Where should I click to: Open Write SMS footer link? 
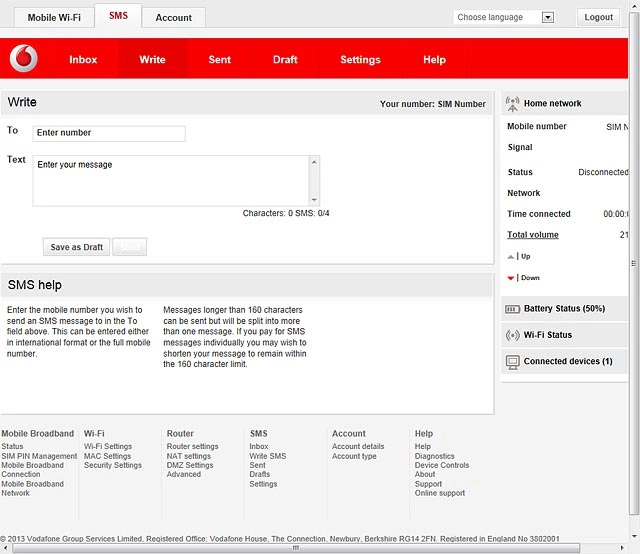[x=268, y=456]
